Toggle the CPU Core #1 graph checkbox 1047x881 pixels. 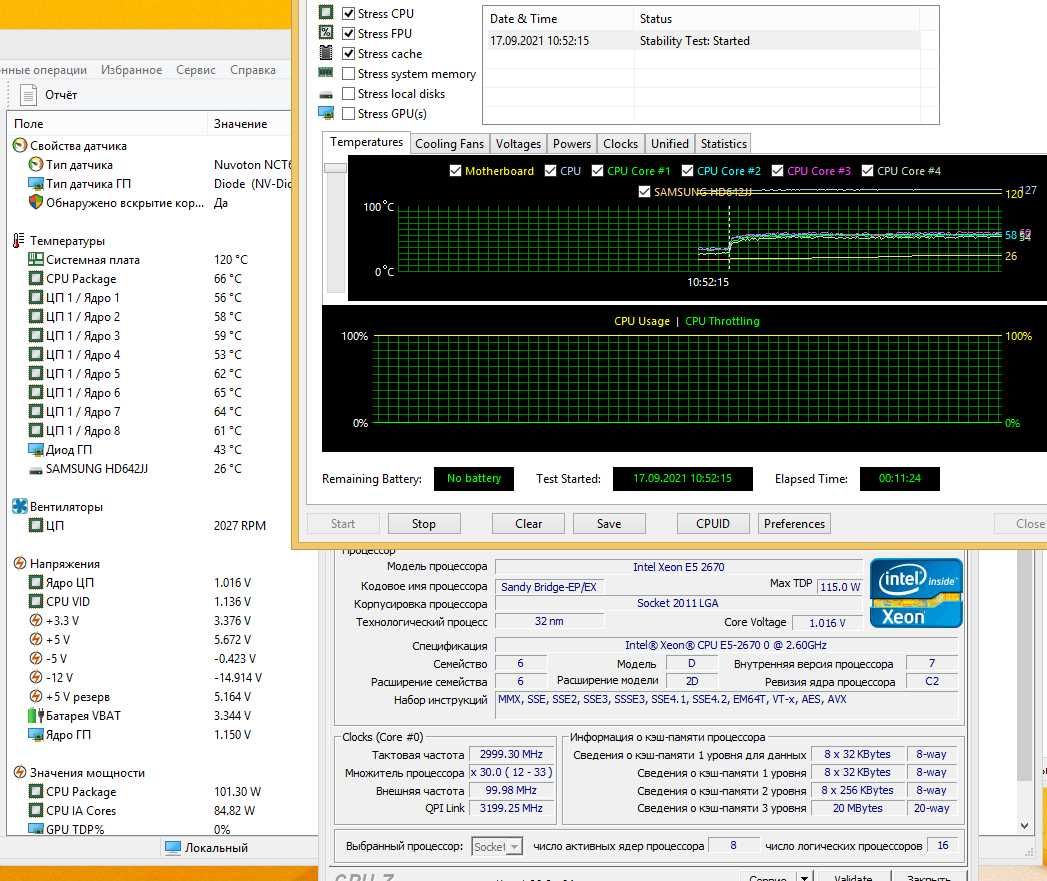(x=597, y=170)
